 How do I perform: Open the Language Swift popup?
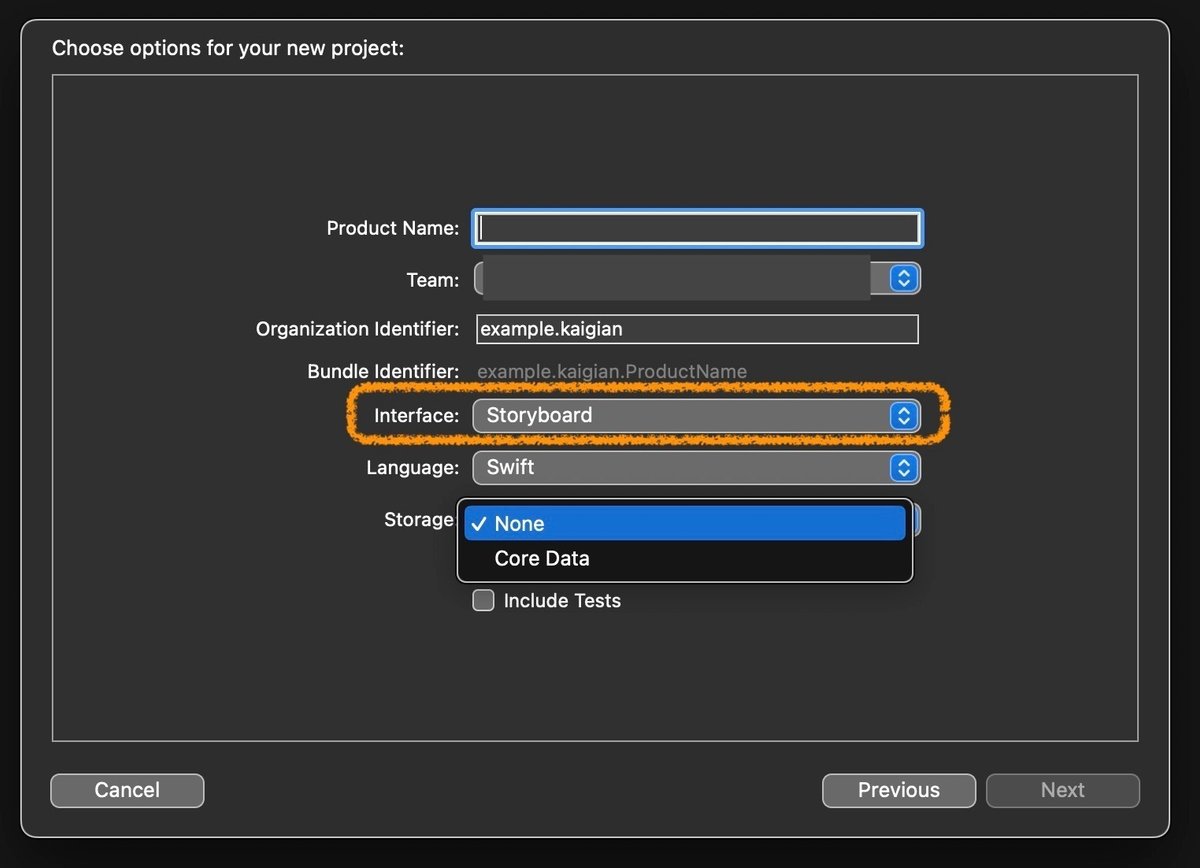697,467
